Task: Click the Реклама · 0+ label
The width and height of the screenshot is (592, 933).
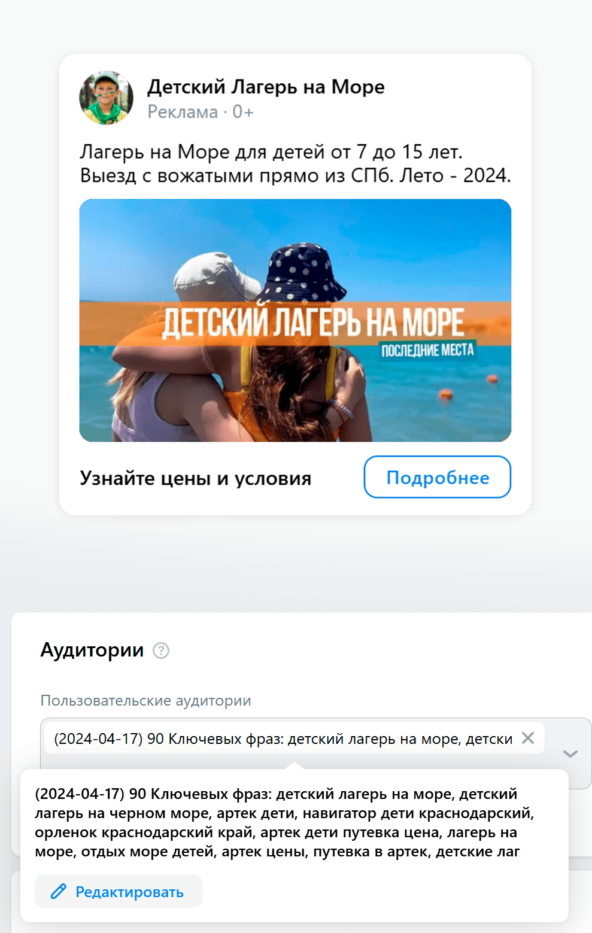Action: tap(201, 112)
